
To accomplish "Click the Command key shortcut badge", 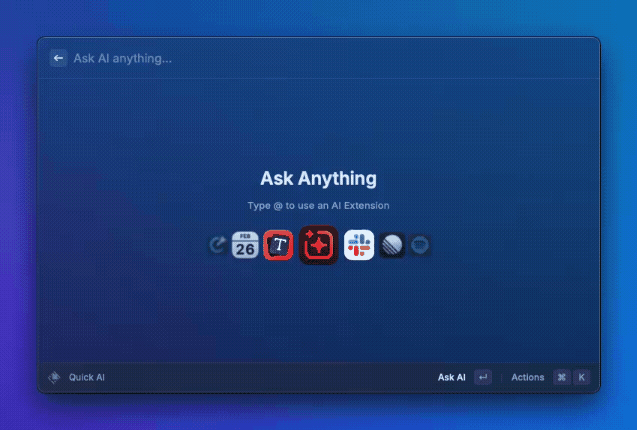I will tap(562, 377).
